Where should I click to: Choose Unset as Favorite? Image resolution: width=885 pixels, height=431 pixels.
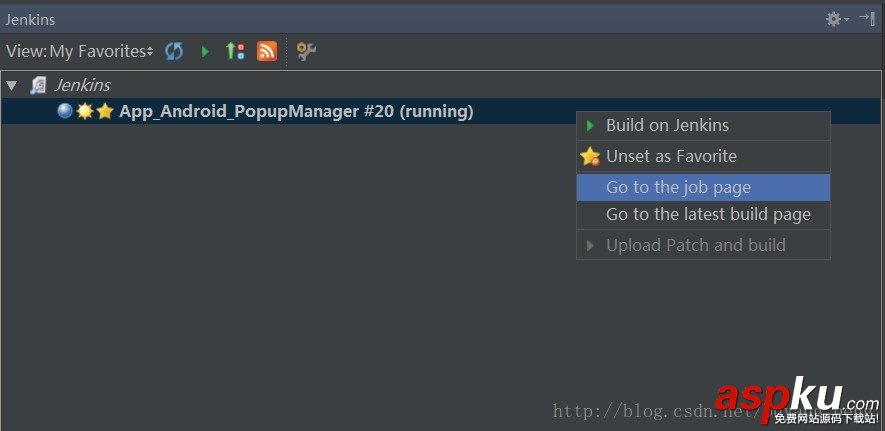[671, 156]
